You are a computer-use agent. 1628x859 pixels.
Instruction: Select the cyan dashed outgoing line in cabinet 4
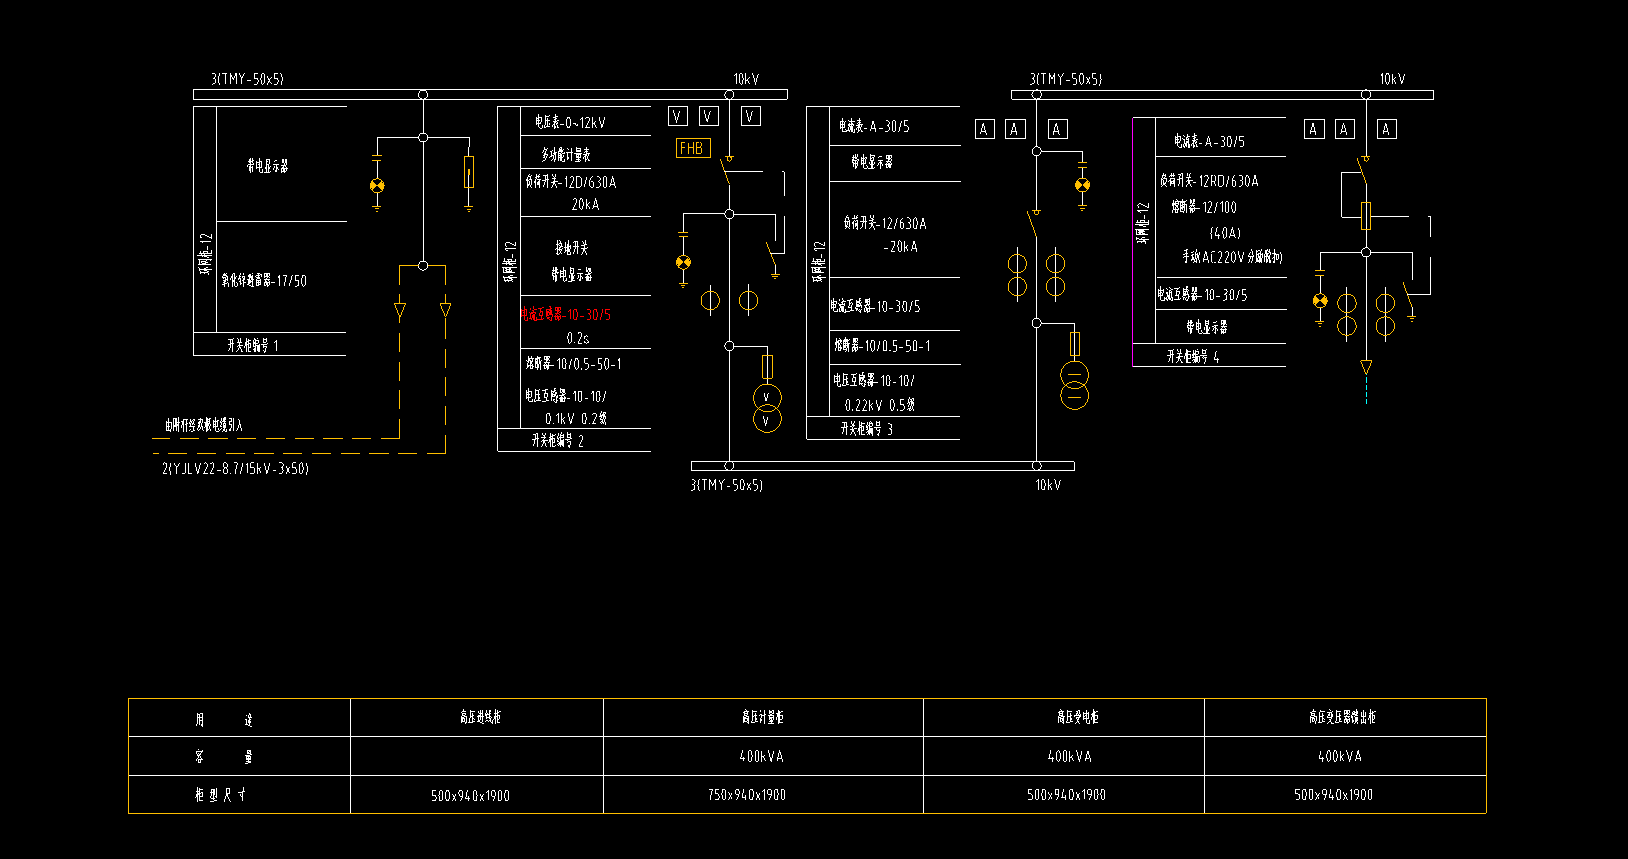1366,389
